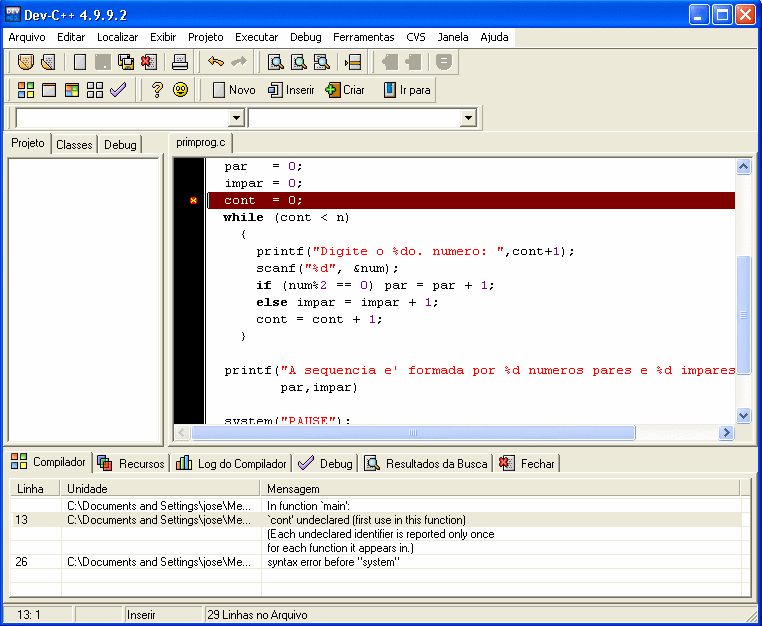The width and height of the screenshot is (762, 626).
Task: Click the Print icon
Action: [179, 62]
